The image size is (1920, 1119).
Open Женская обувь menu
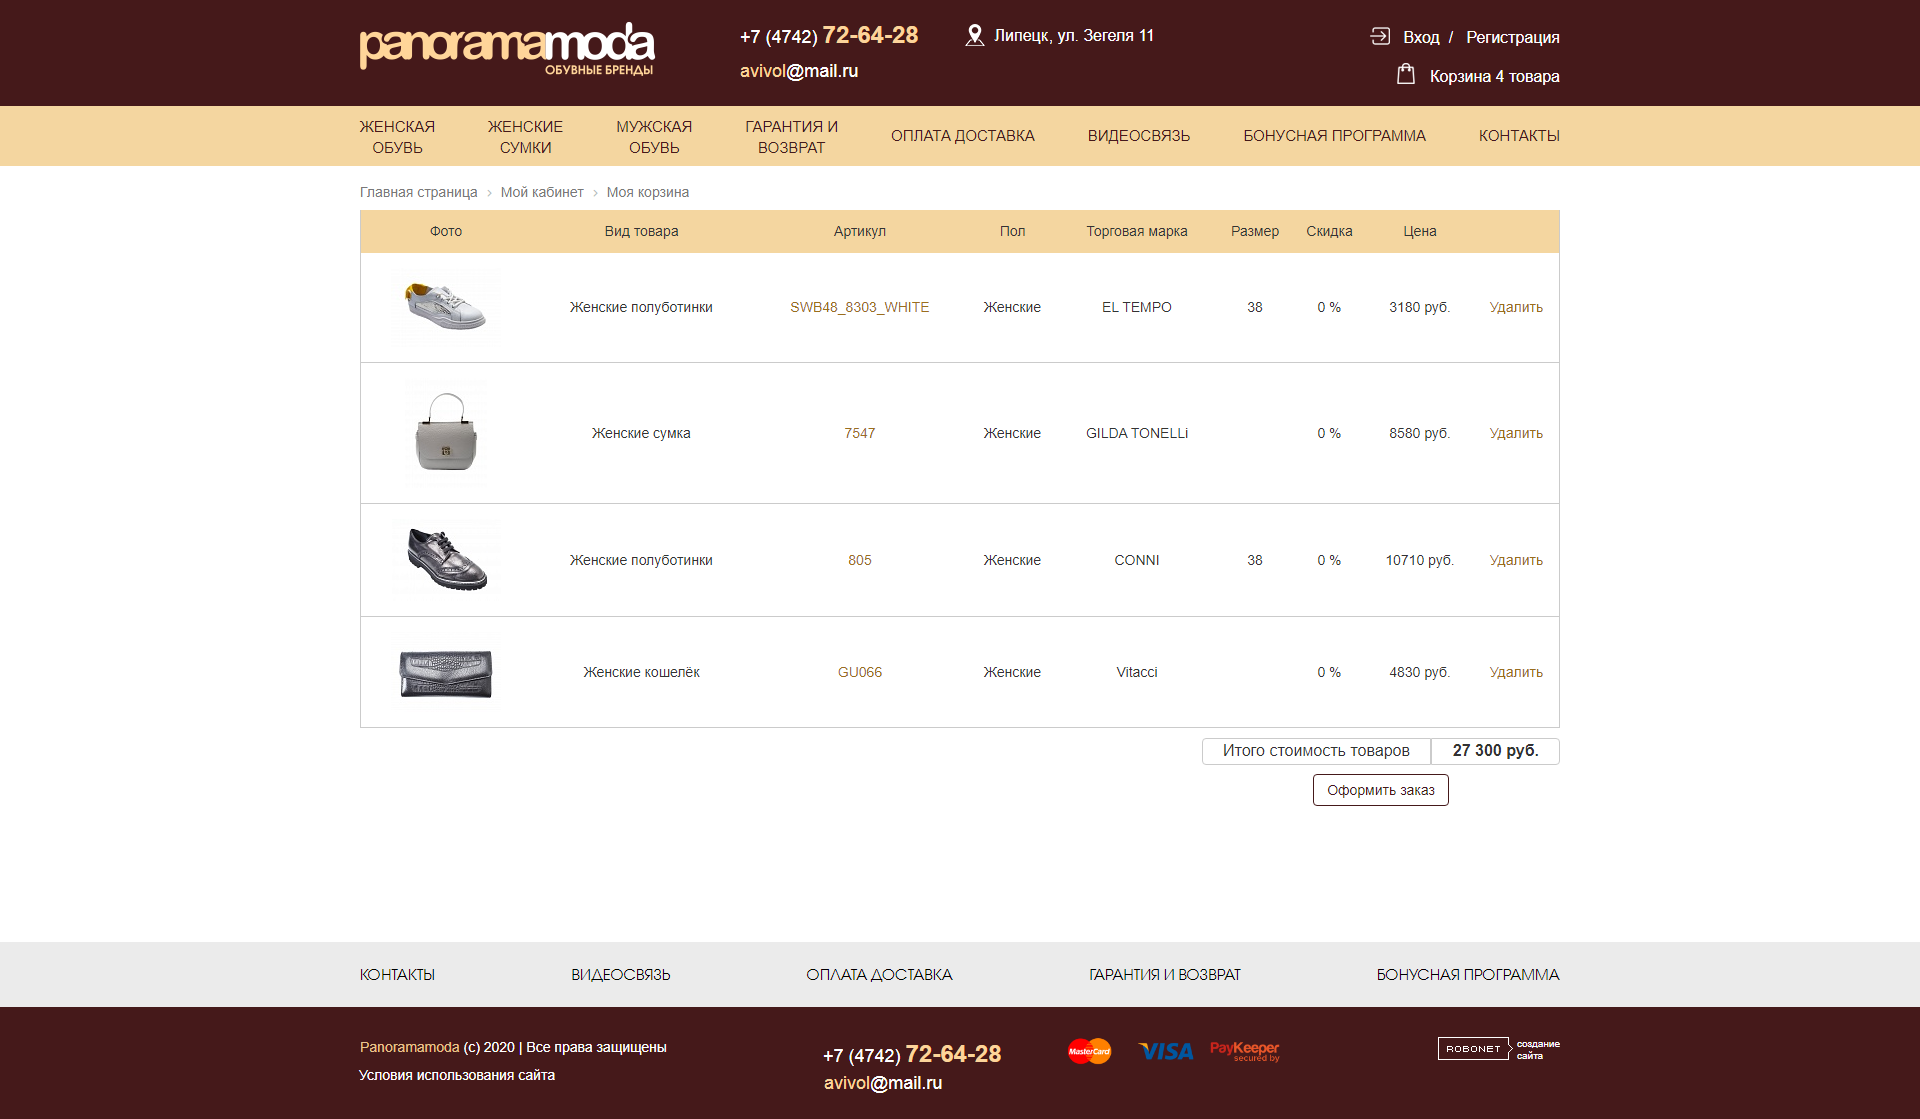point(397,137)
